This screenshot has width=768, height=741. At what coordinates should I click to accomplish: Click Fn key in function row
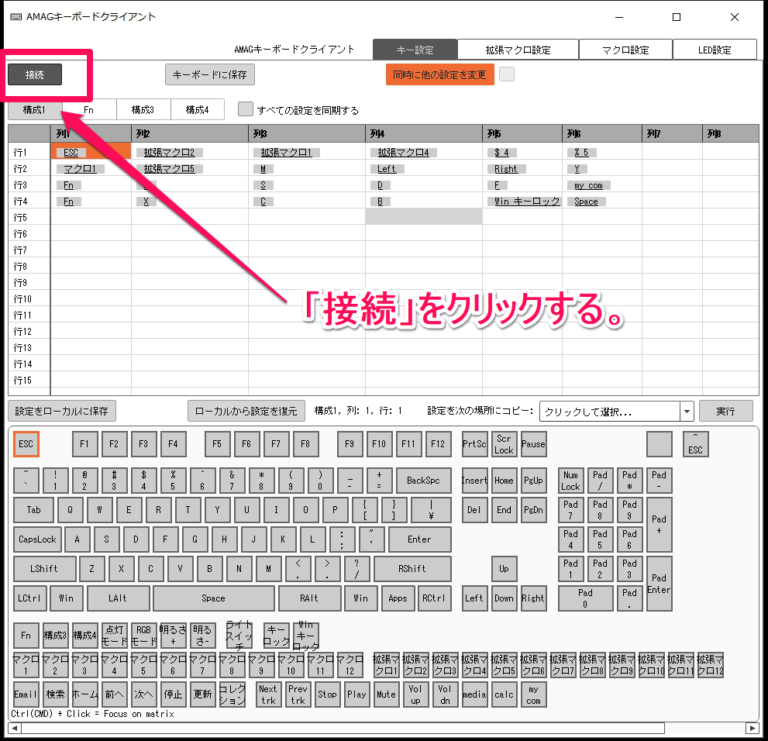[26, 635]
